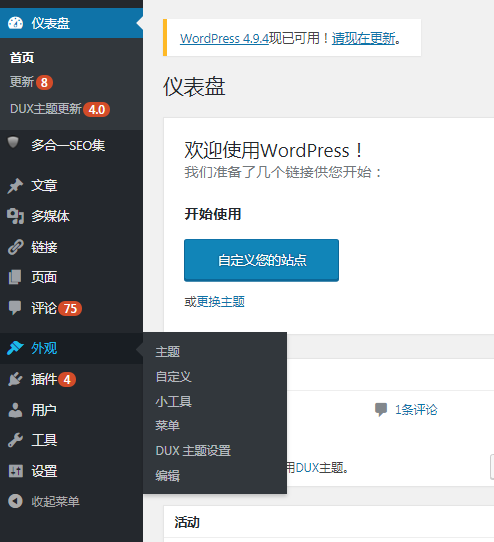Select 小工具 in the 外观 flyout
The image size is (494, 542).
coord(174,402)
